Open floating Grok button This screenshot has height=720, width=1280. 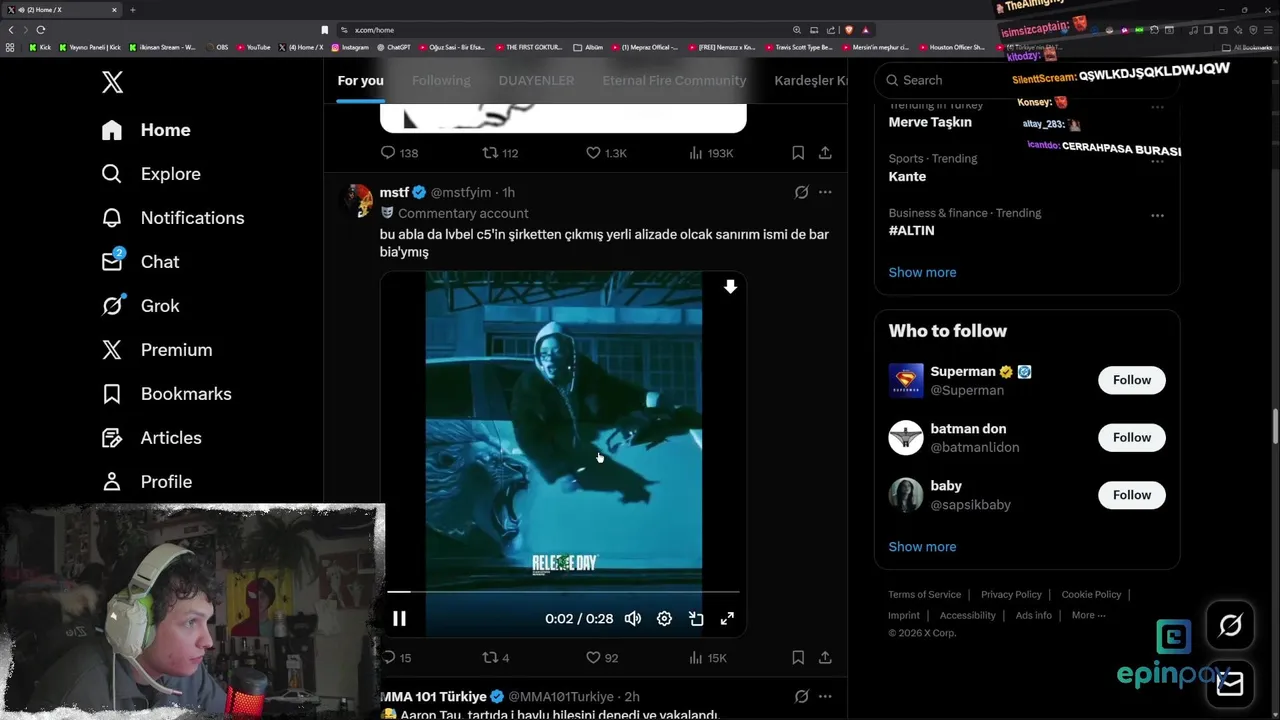pos(1230,626)
